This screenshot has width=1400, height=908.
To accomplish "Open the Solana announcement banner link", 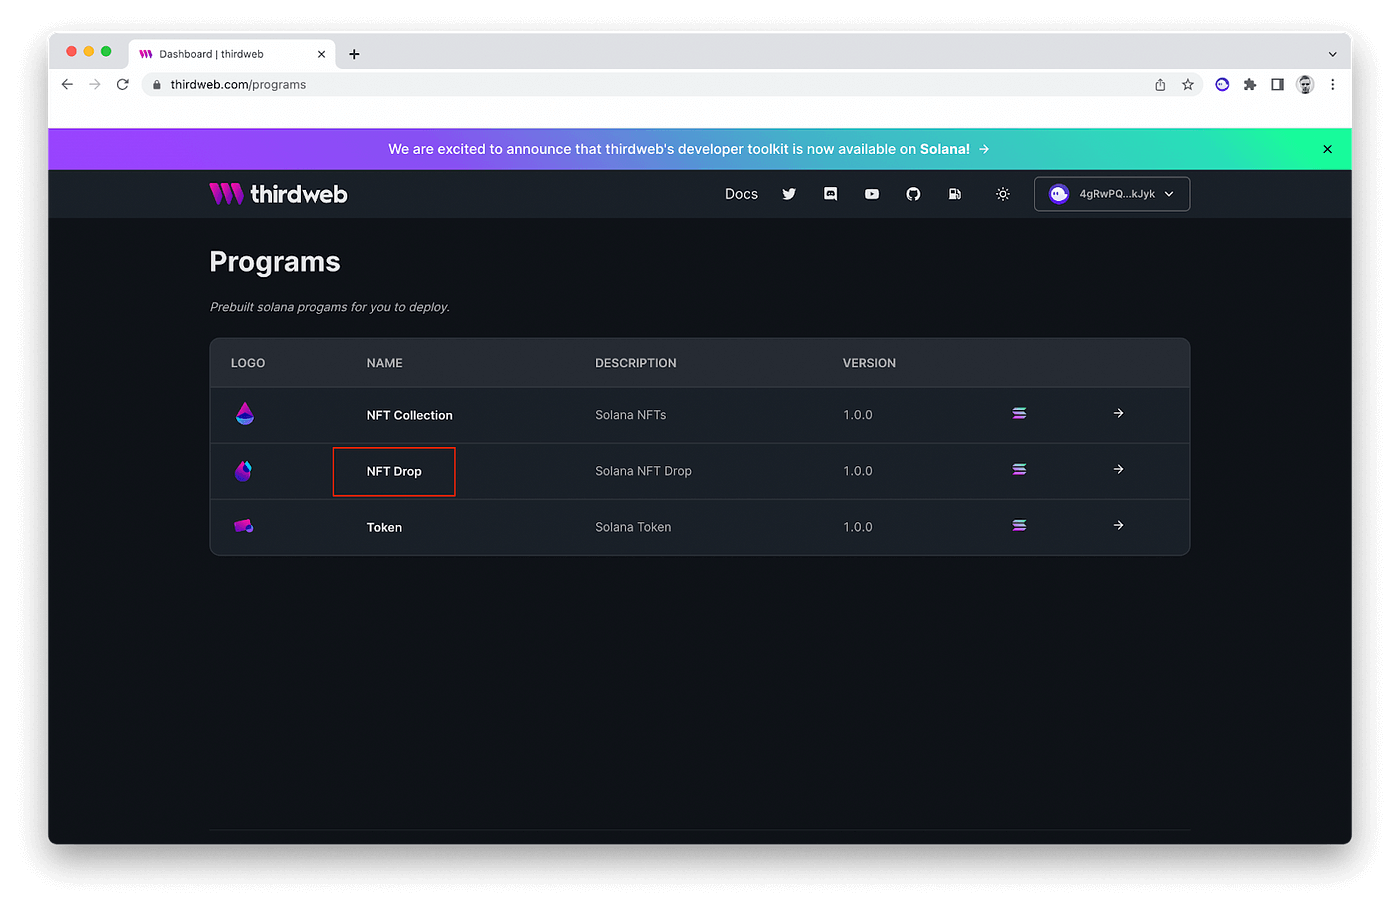I will [x=689, y=149].
